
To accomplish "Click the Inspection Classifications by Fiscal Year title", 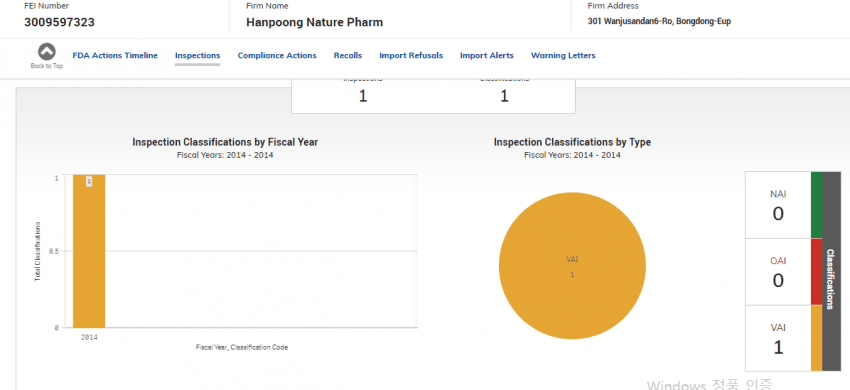I will coord(225,142).
